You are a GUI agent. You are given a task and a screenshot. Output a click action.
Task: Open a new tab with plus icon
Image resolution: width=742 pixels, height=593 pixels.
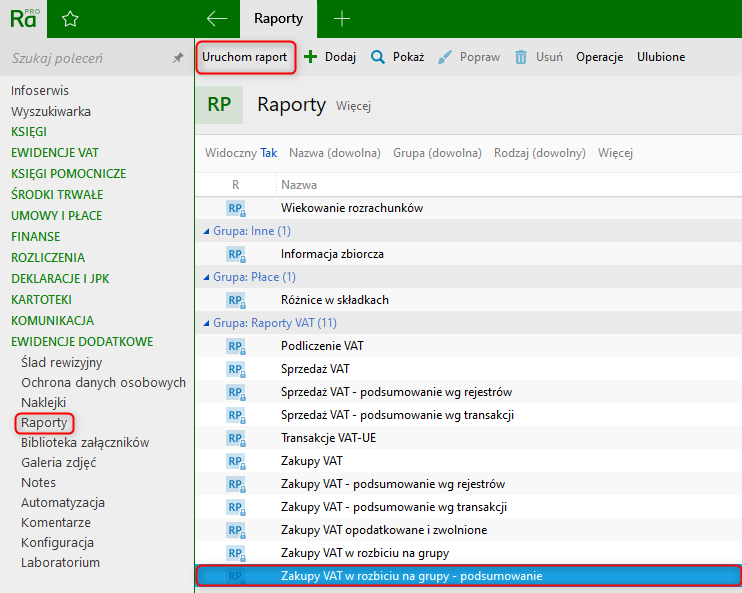pyautogui.click(x=342, y=19)
